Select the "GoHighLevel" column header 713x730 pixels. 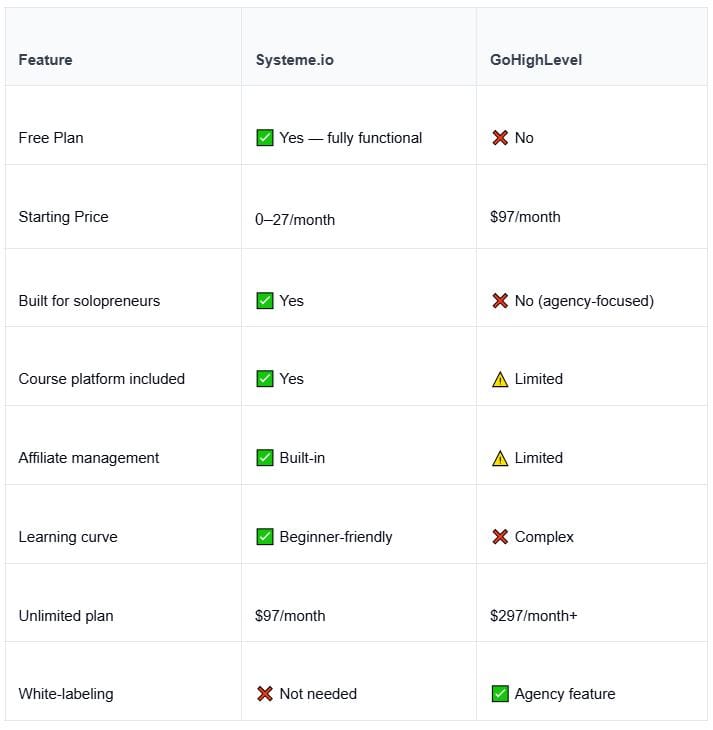click(x=536, y=60)
